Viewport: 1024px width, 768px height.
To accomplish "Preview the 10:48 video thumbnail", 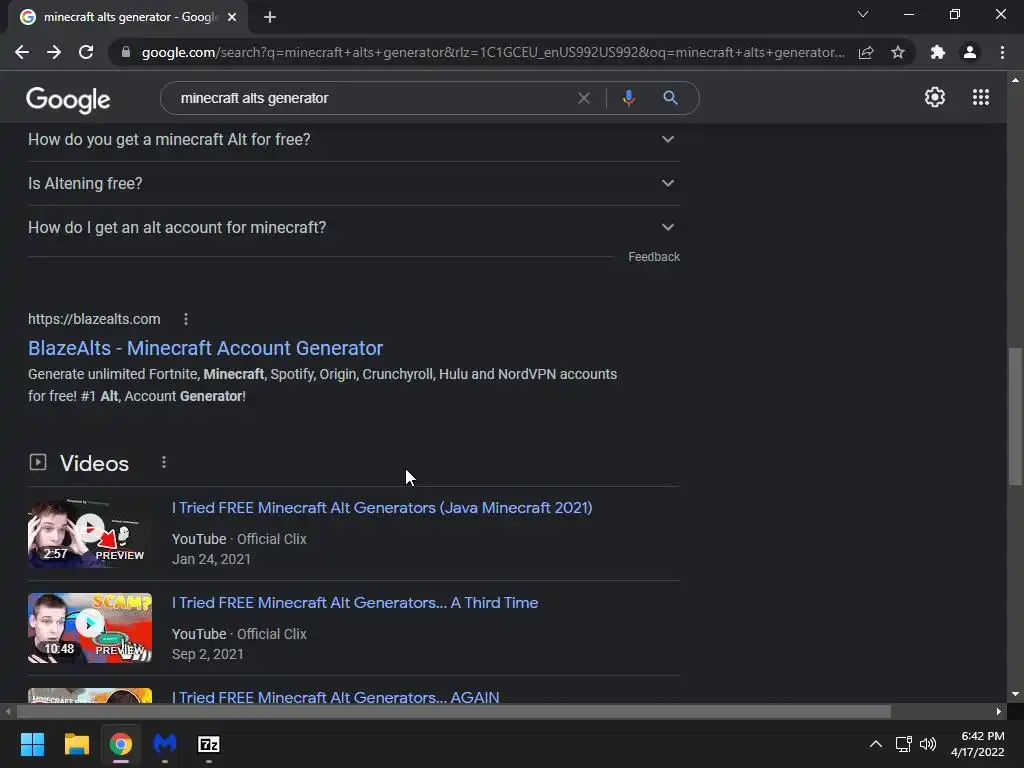I will tap(90, 628).
